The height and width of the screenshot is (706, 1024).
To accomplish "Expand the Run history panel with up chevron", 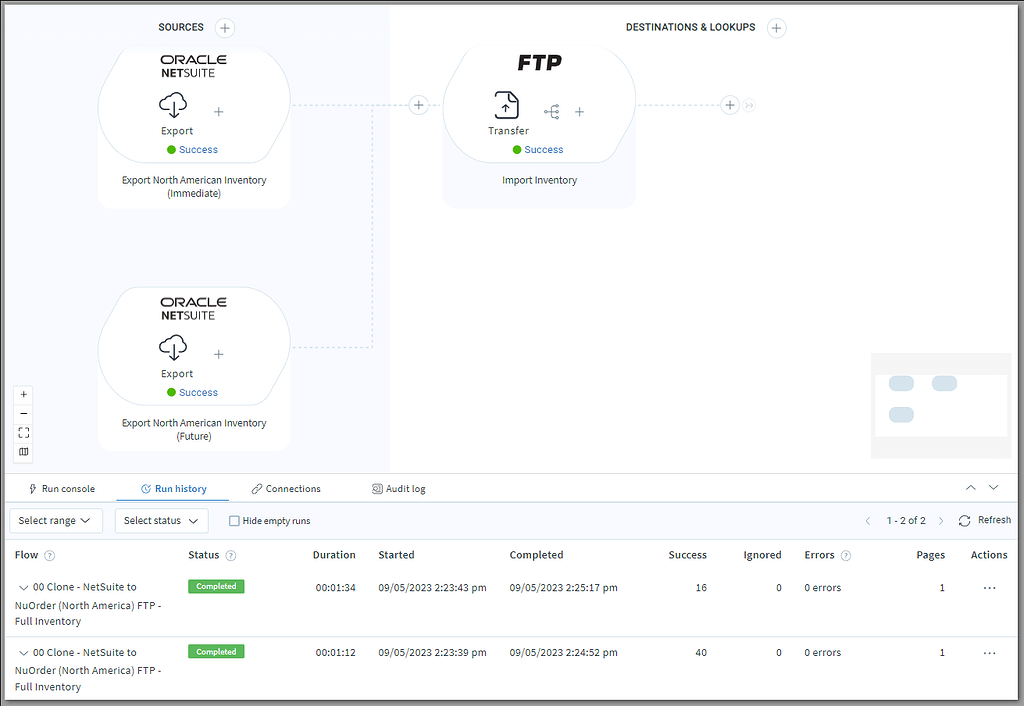I will tap(970, 488).
